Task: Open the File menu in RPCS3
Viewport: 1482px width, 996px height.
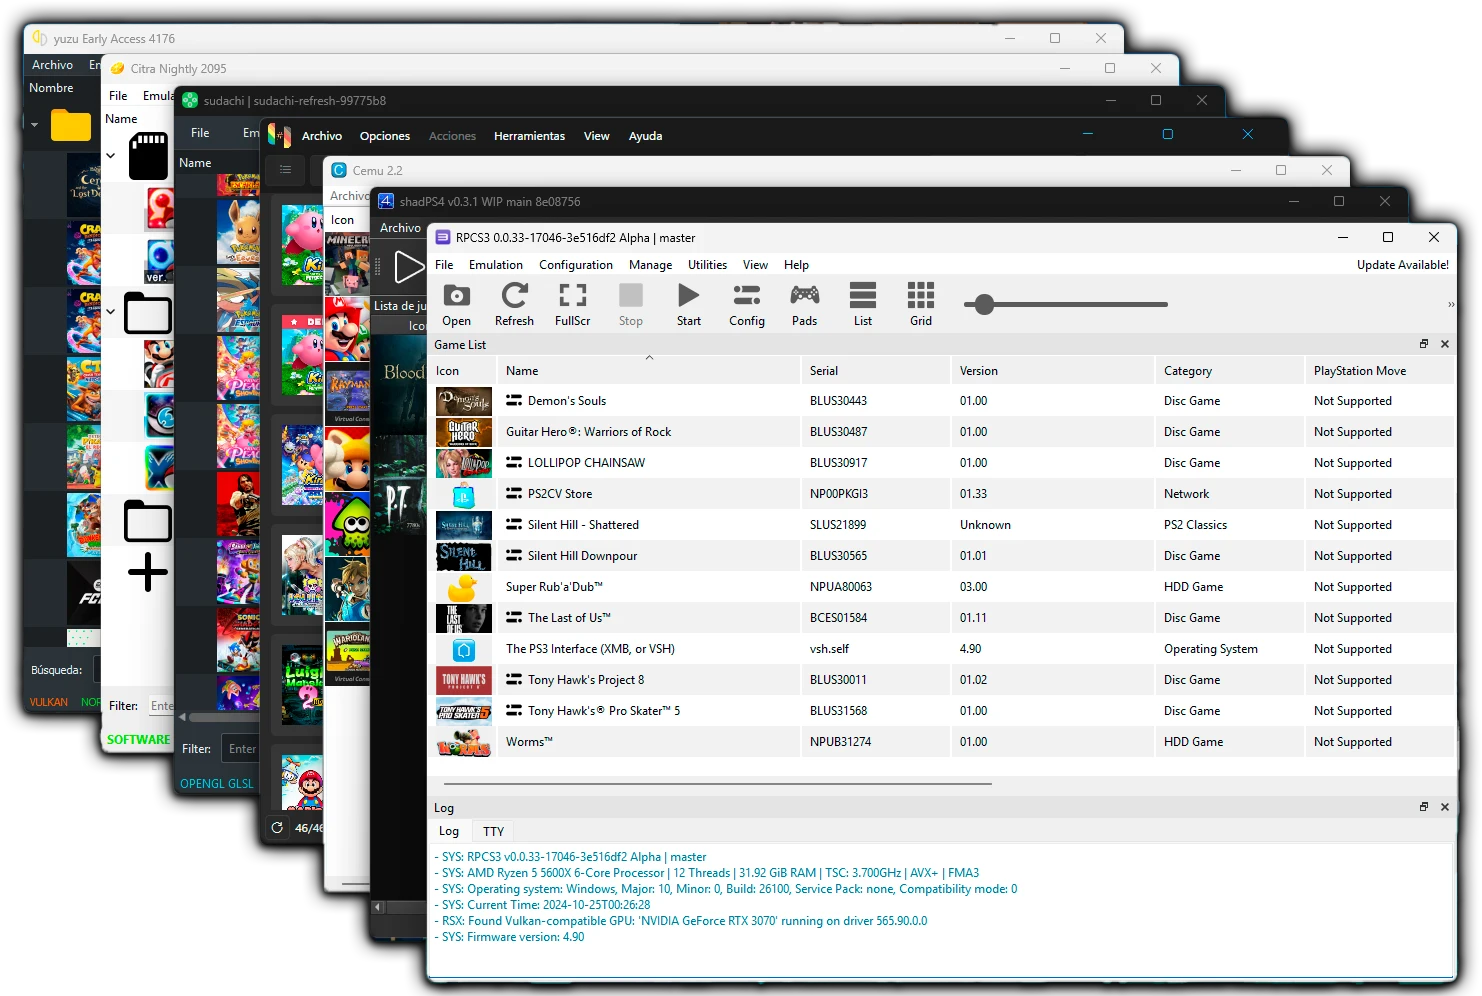Action: click(x=444, y=265)
